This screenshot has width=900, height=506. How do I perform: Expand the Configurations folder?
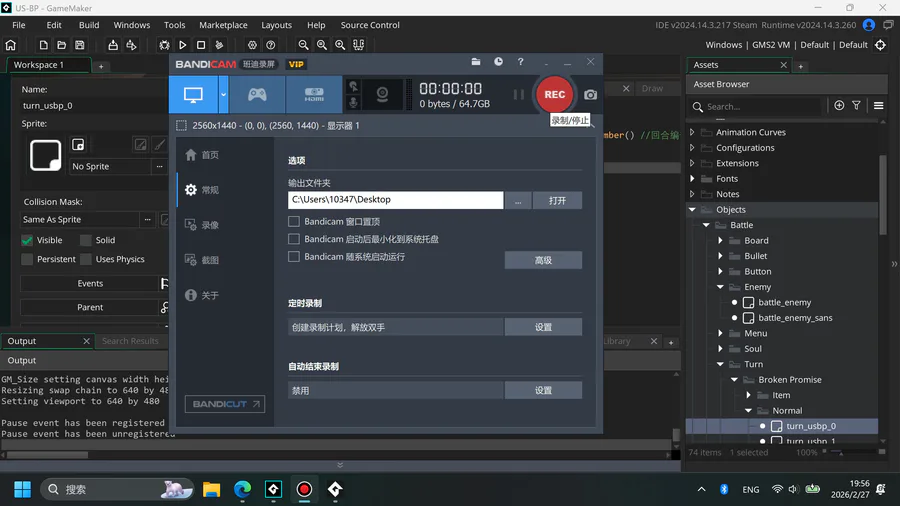coord(692,147)
